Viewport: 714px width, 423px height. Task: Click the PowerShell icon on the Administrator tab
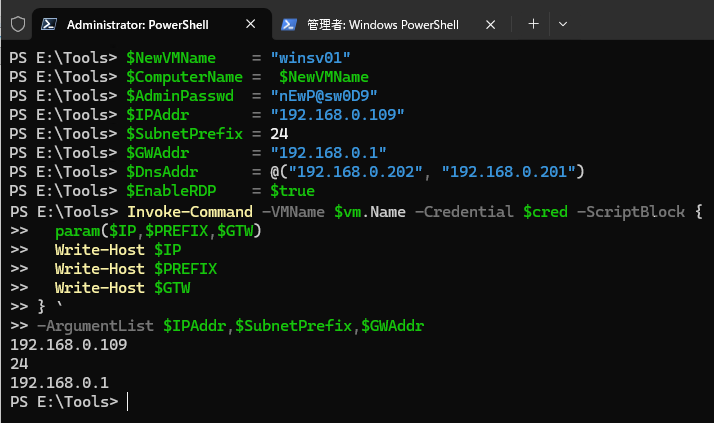point(49,24)
